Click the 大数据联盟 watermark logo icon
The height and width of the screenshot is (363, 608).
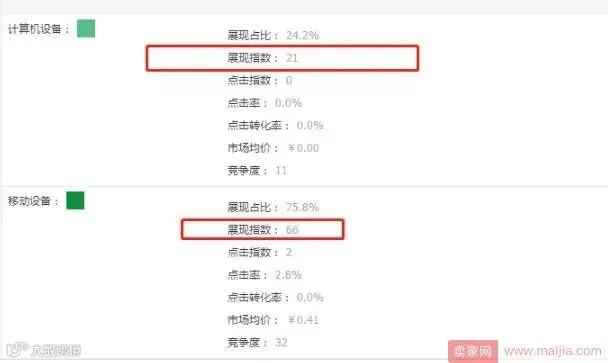17,349
